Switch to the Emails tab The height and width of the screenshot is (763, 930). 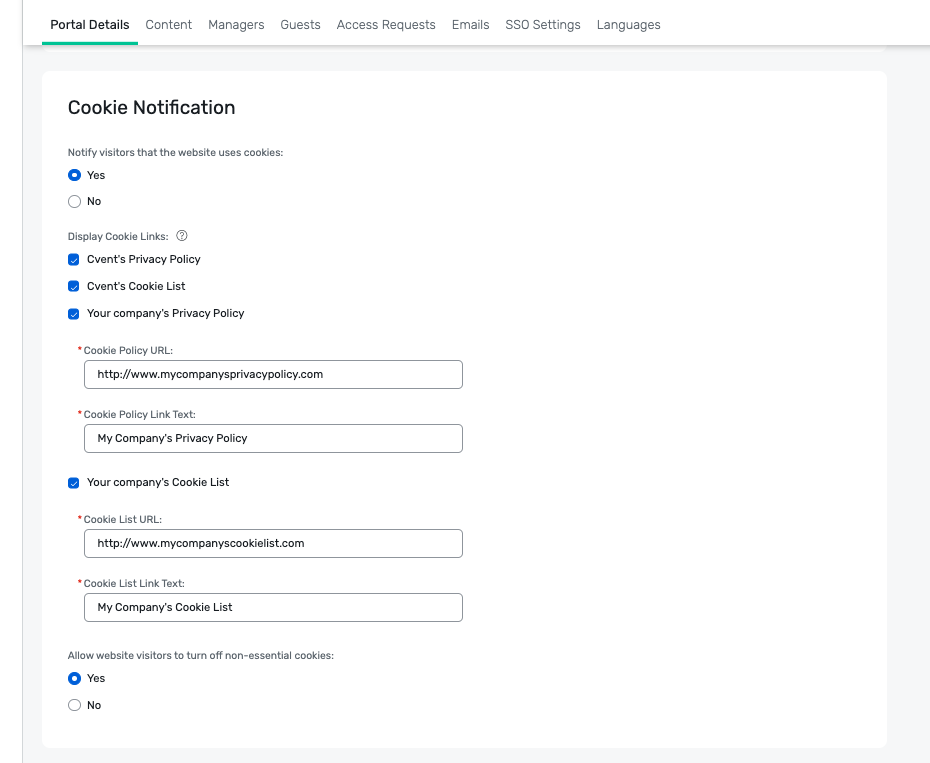(470, 25)
